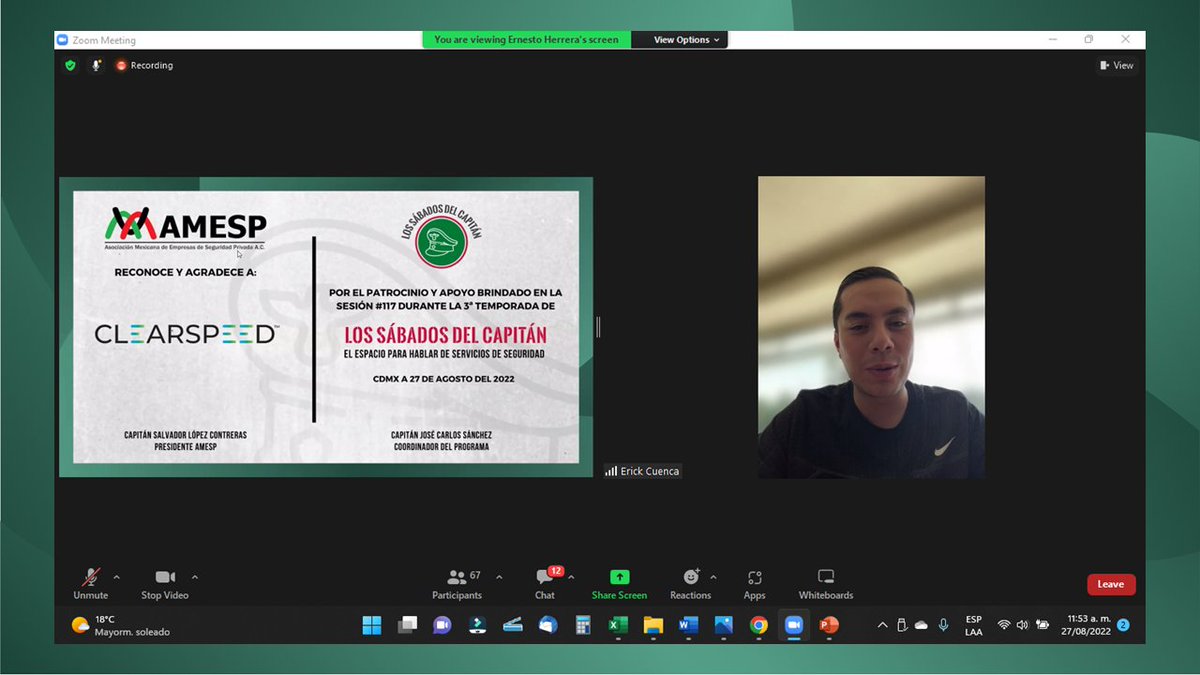
Task: Click the battery tray icon
Action: click(x=1042, y=625)
